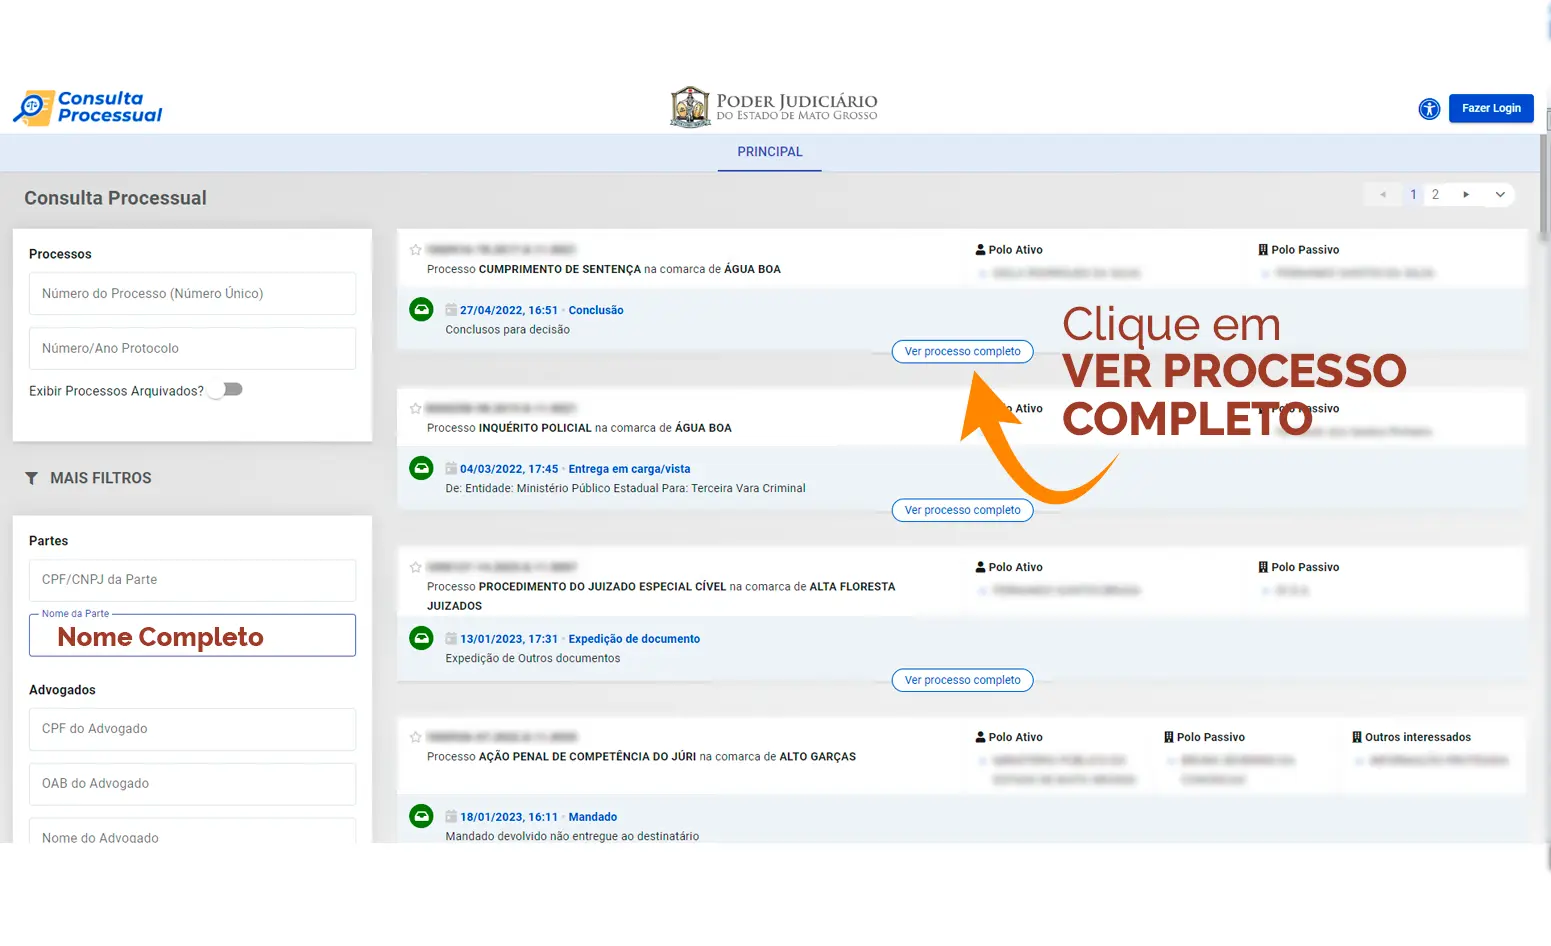Favorite the Inquérito Policial process
Screen dimensions: 1551x946
pyautogui.click(x=415, y=408)
